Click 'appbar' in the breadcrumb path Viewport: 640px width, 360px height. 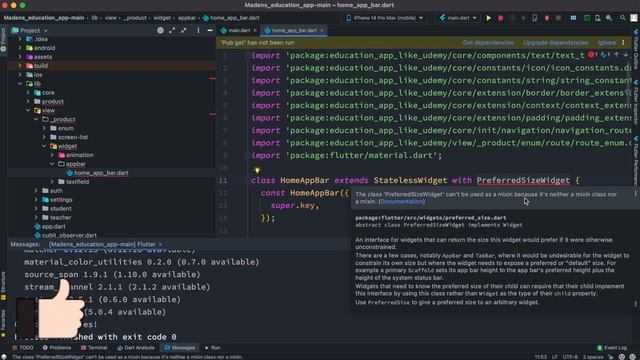[187, 18]
